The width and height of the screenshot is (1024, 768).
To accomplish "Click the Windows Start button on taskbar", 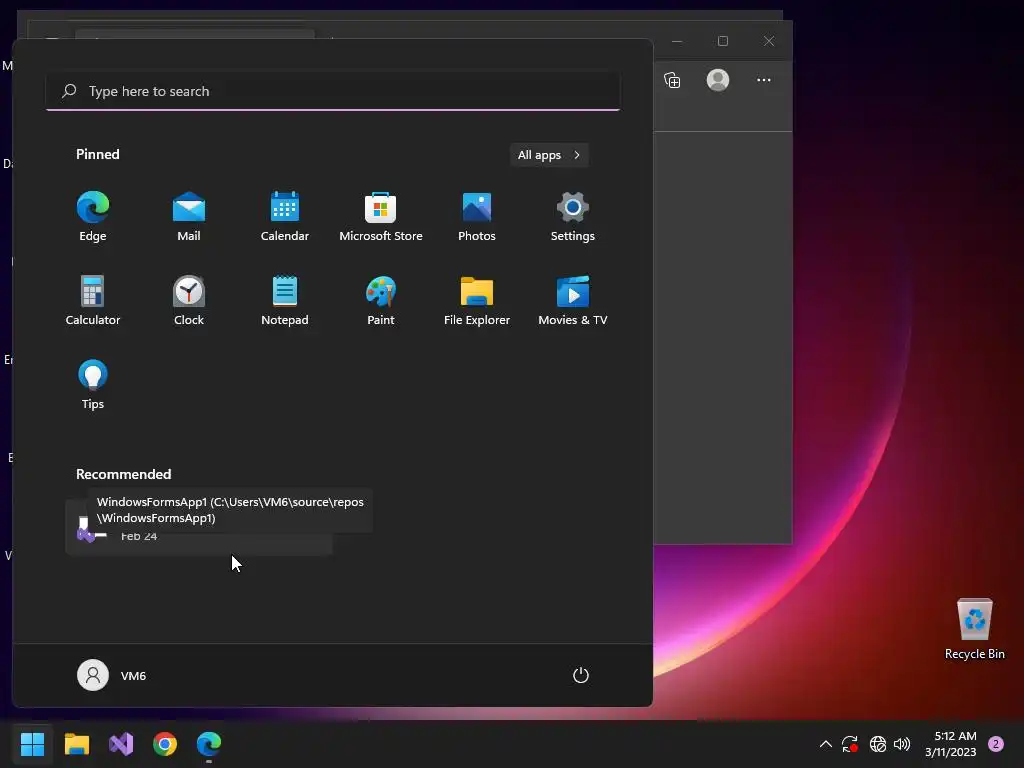I will pyautogui.click(x=32, y=744).
